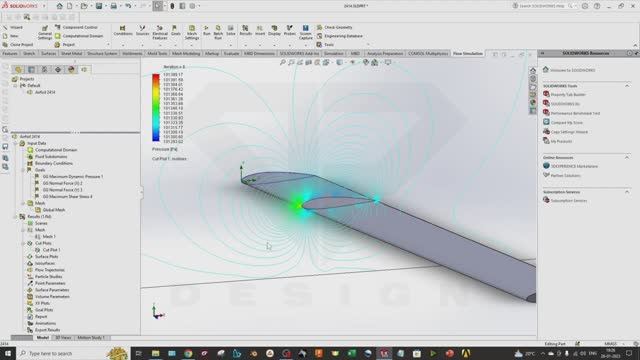Viewport: 640px width, 360px height.
Task: Open the Conditions dropdown arrow
Action: [x=123, y=44]
